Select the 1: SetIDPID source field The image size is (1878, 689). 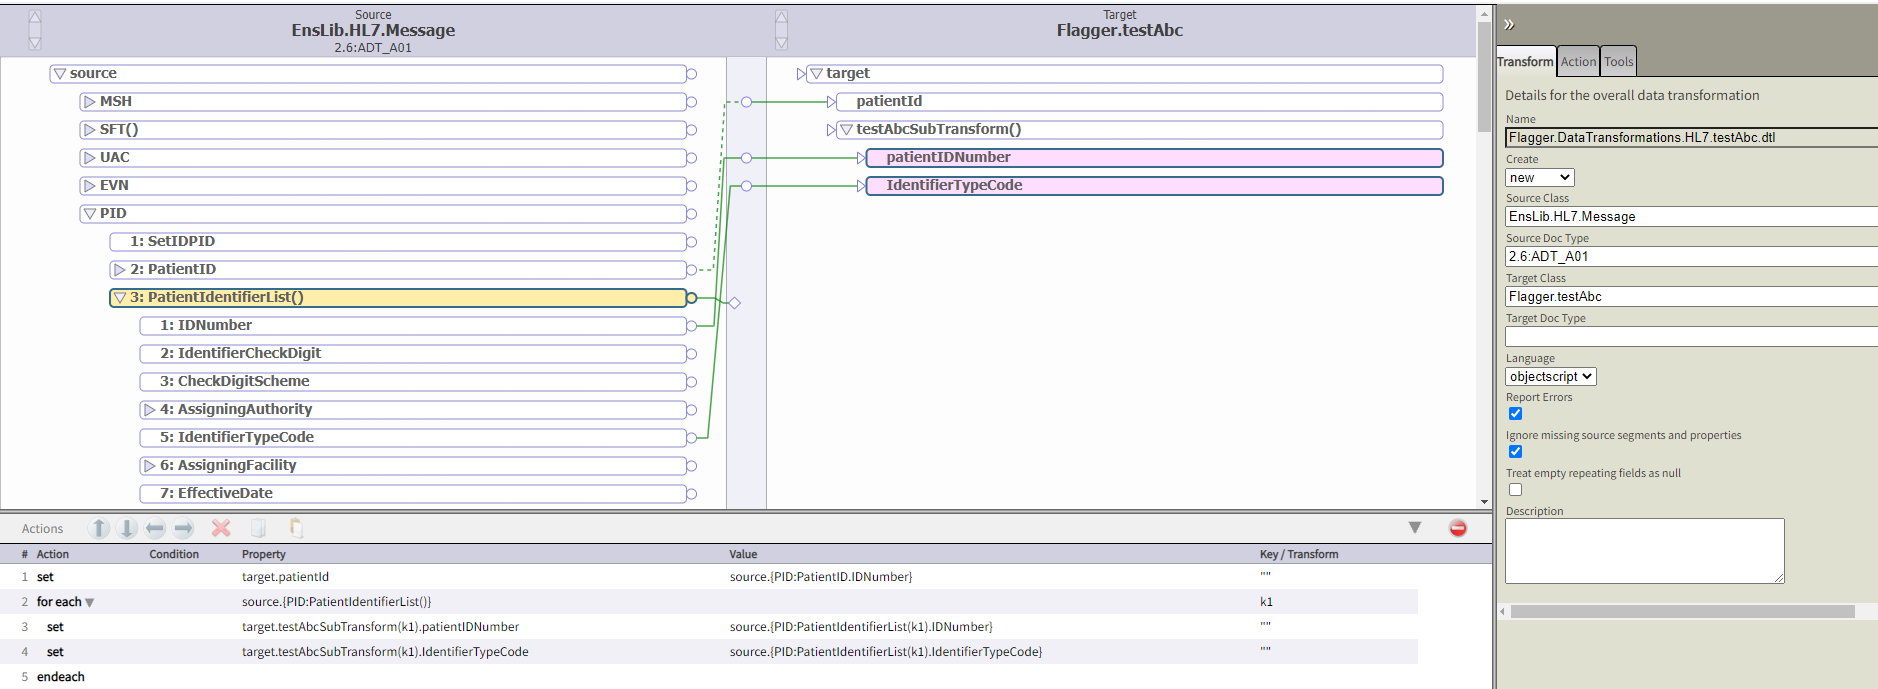tap(398, 242)
